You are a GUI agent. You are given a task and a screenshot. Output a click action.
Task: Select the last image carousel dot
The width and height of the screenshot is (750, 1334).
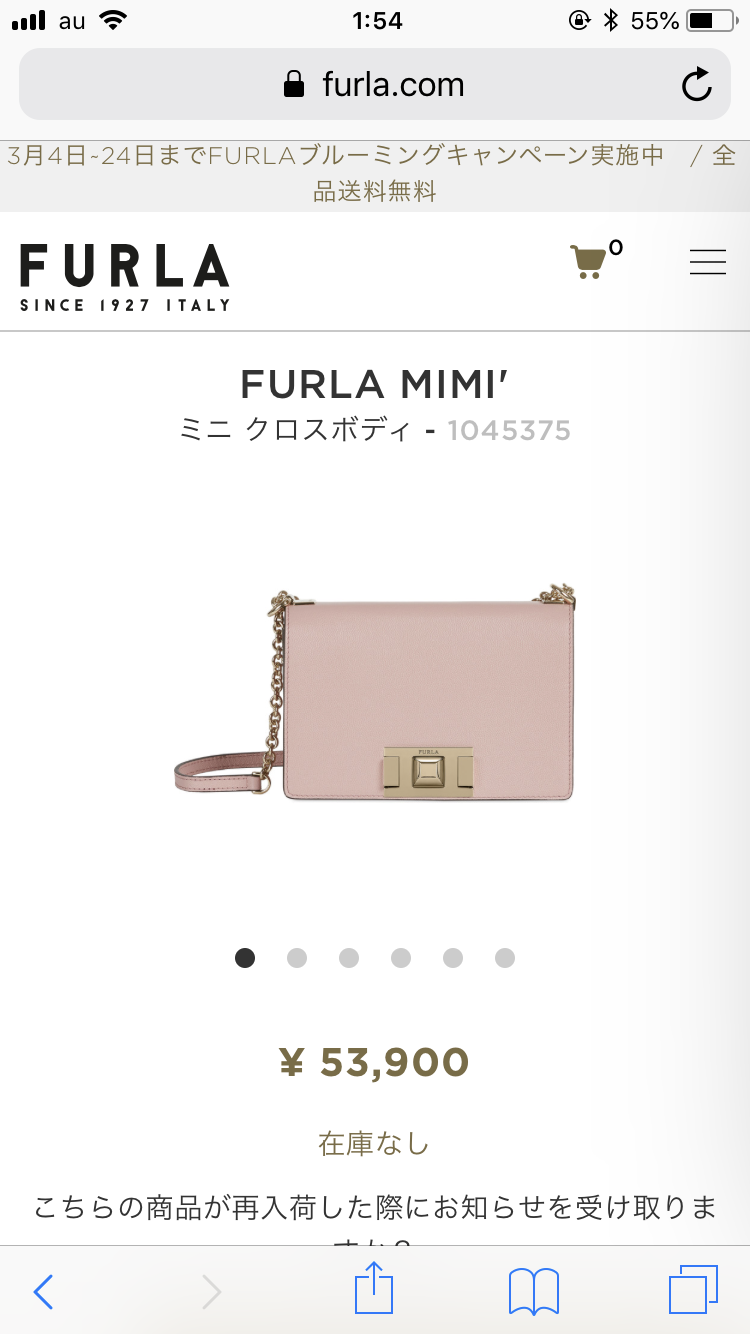(505, 958)
